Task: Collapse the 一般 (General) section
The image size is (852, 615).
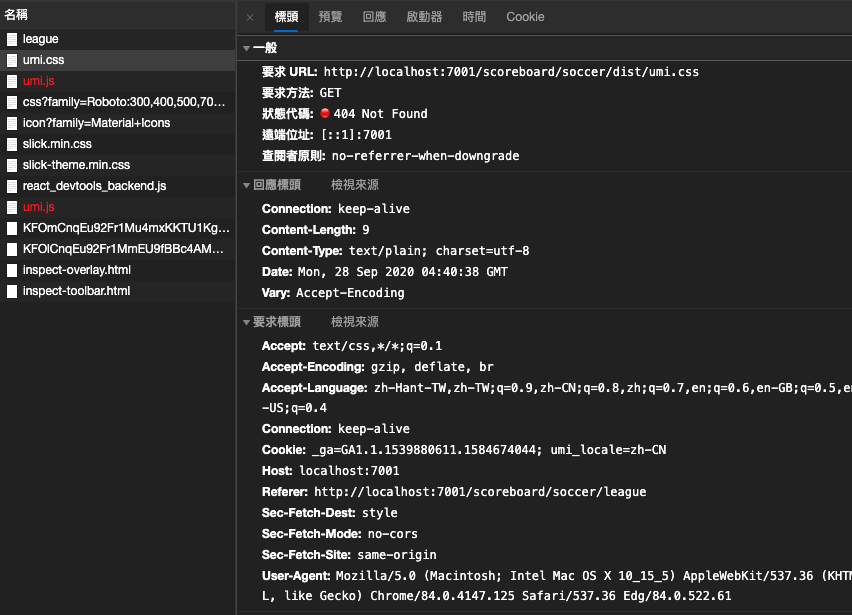Action: [x=246, y=47]
